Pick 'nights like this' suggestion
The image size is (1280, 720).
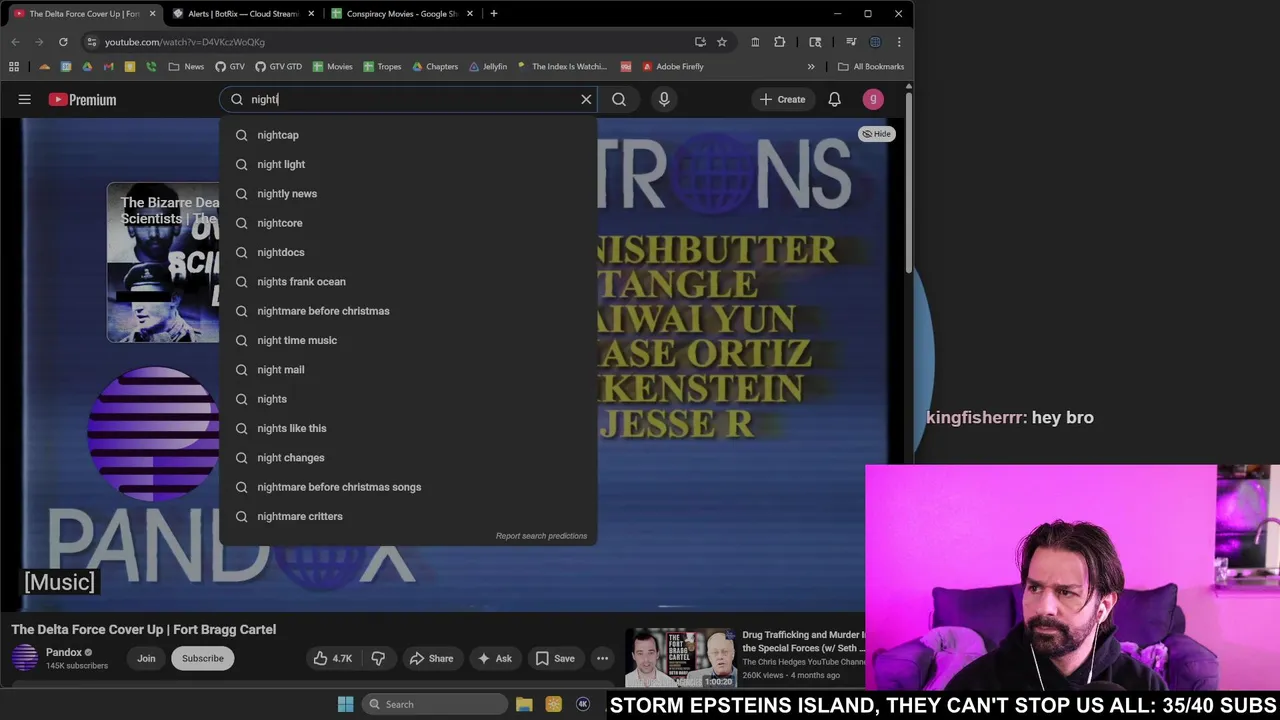(x=408, y=428)
